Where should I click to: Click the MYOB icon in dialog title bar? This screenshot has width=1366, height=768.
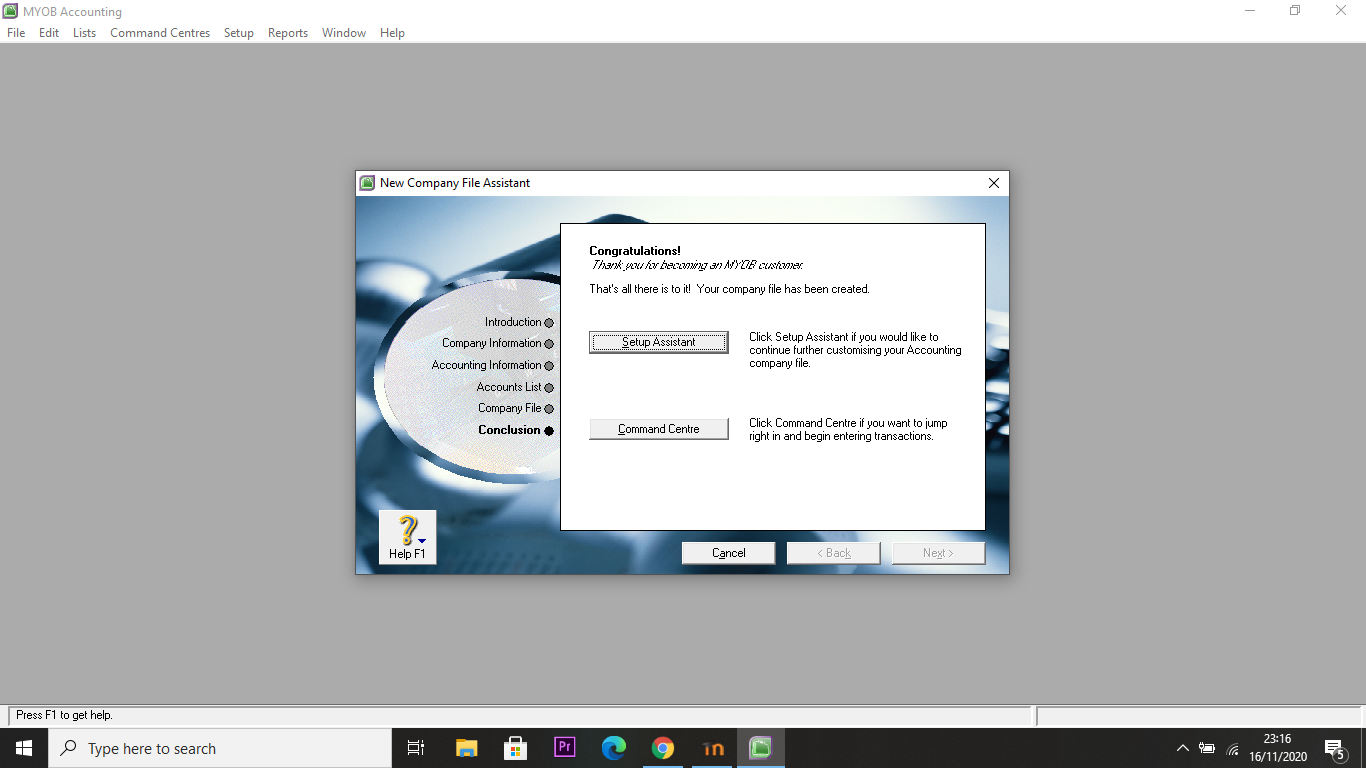point(368,183)
